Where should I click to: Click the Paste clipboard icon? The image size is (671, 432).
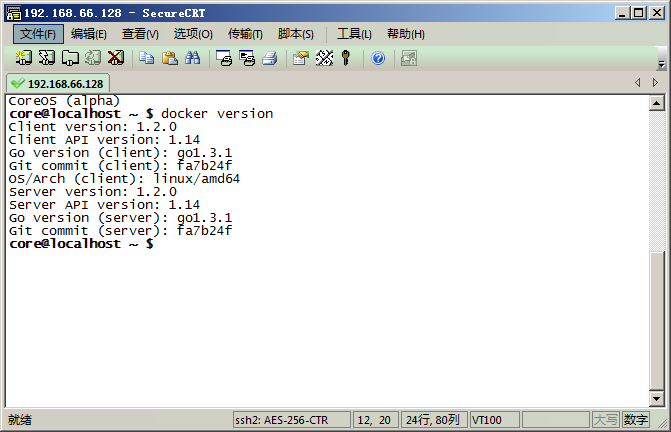[170, 58]
